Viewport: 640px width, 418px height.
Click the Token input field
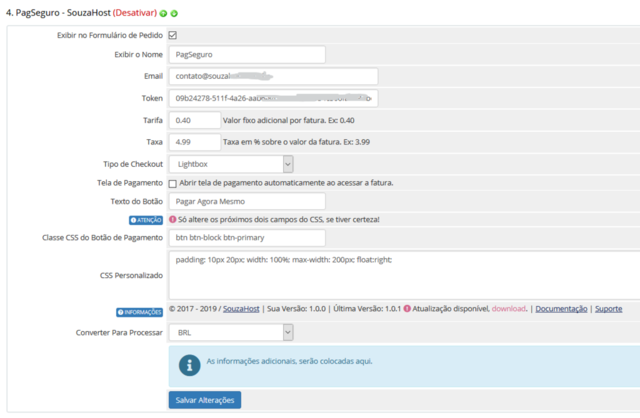273,98
